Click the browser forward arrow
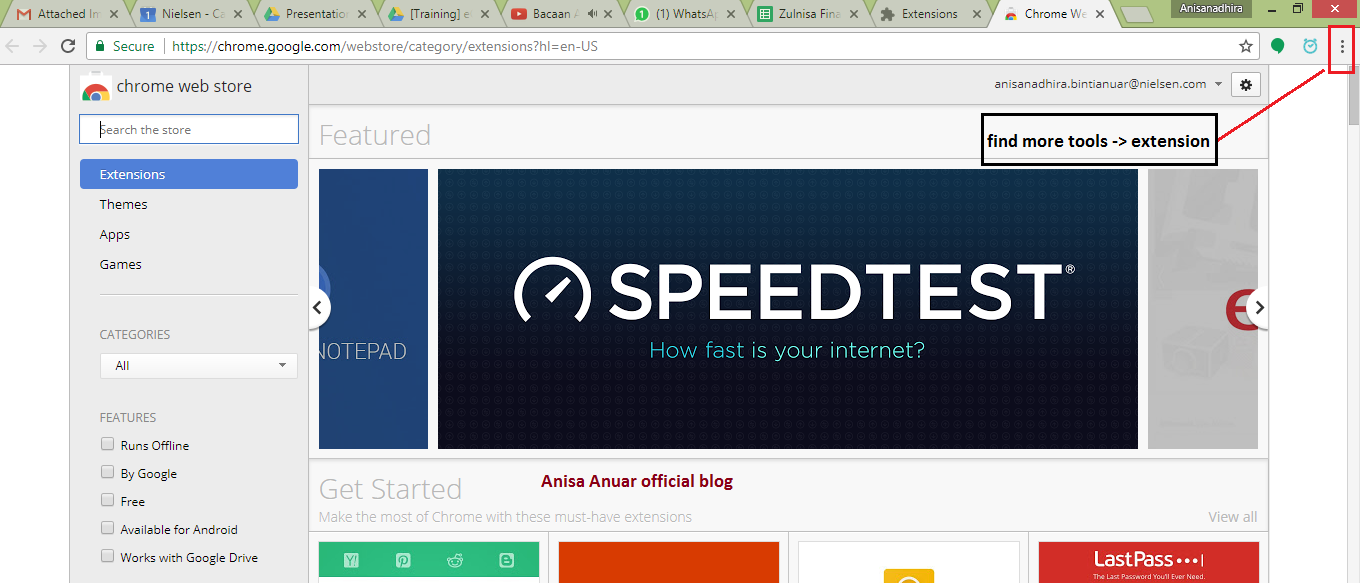The height and width of the screenshot is (583, 1360). coord(40,46)
